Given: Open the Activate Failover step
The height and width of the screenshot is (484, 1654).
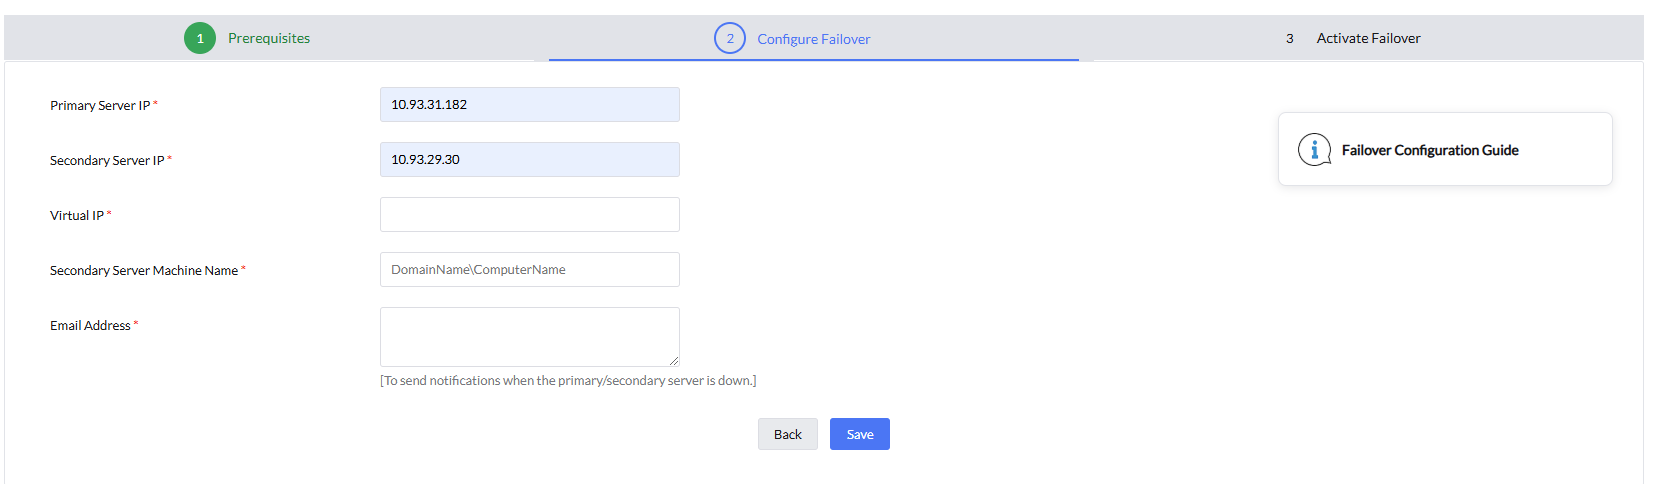Looking at the screenshot, I should (x=1368, y=39).
